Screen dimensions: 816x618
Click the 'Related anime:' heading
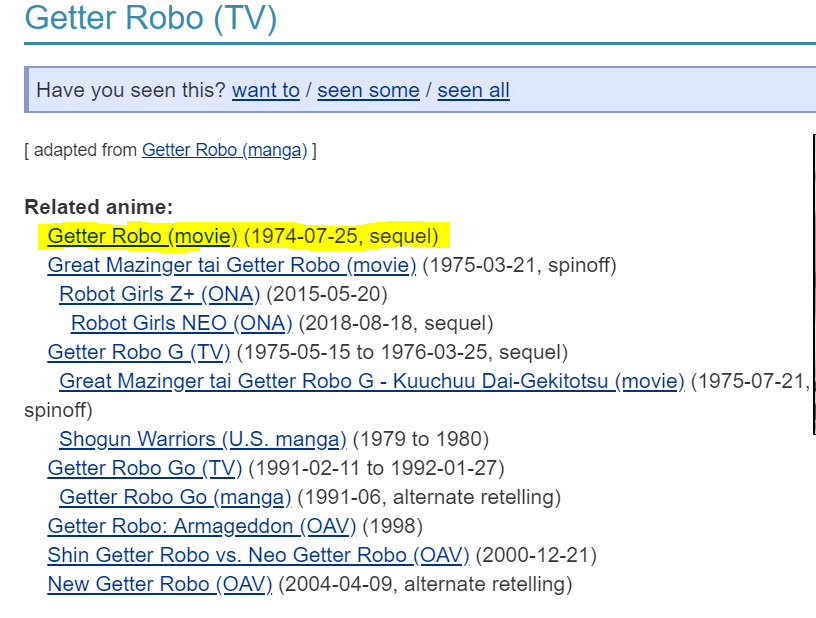pyautogui.click(x=98, y=207)
